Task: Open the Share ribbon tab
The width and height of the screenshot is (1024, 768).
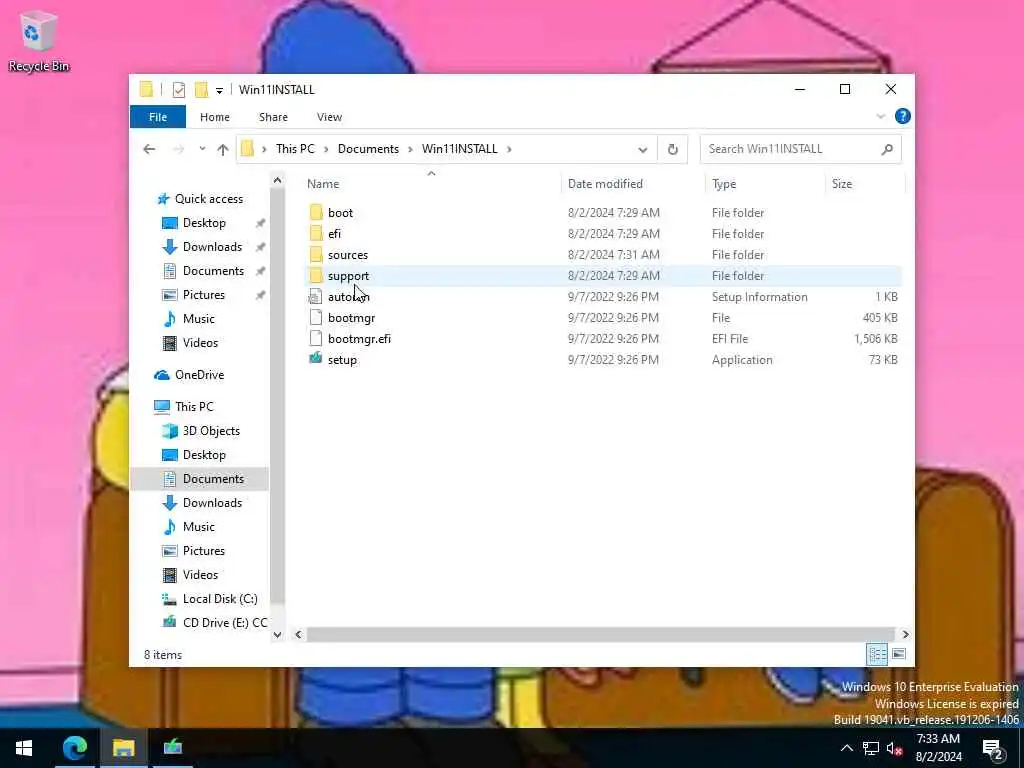Action: (273, 117)
